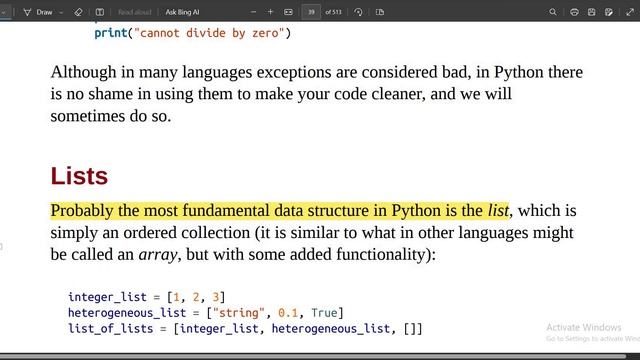Open Ask Bing AI
The height and width of the screenshot is (360, 640).
click(x=182, y=12)
